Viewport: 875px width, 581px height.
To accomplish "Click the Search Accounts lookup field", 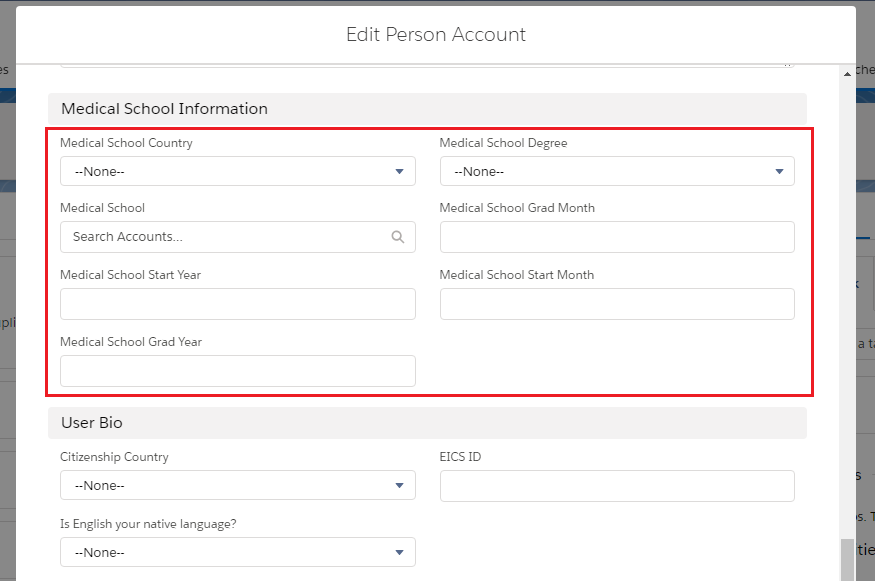I will click(225, 237).
